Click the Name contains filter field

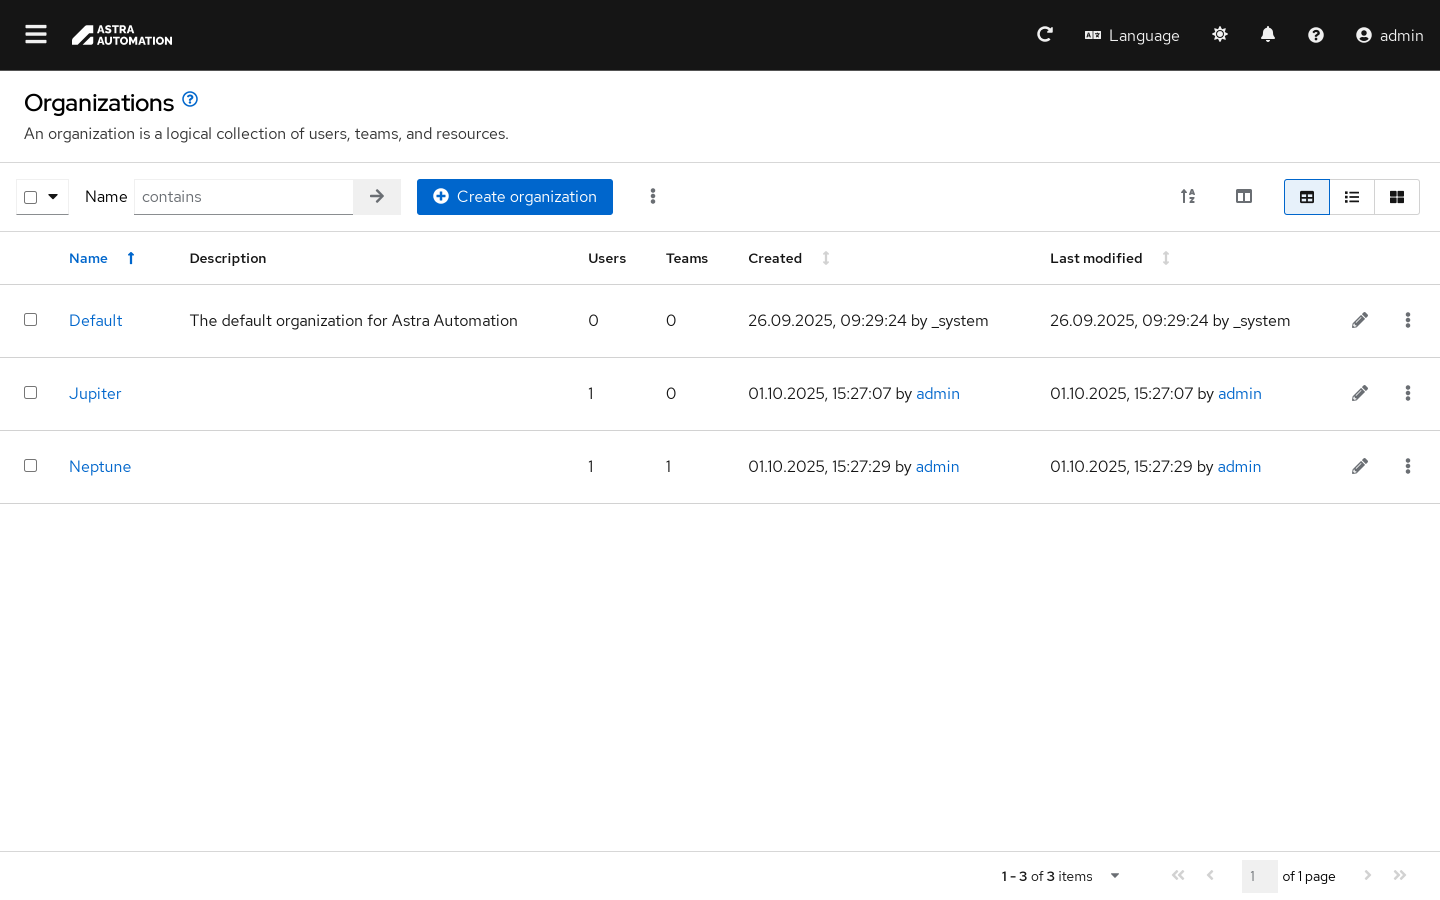point(243,197)
